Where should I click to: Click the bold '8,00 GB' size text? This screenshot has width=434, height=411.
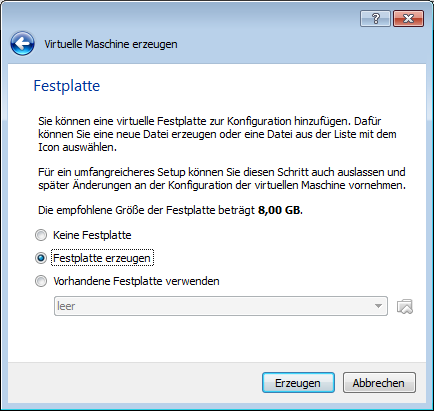point(279,210)
